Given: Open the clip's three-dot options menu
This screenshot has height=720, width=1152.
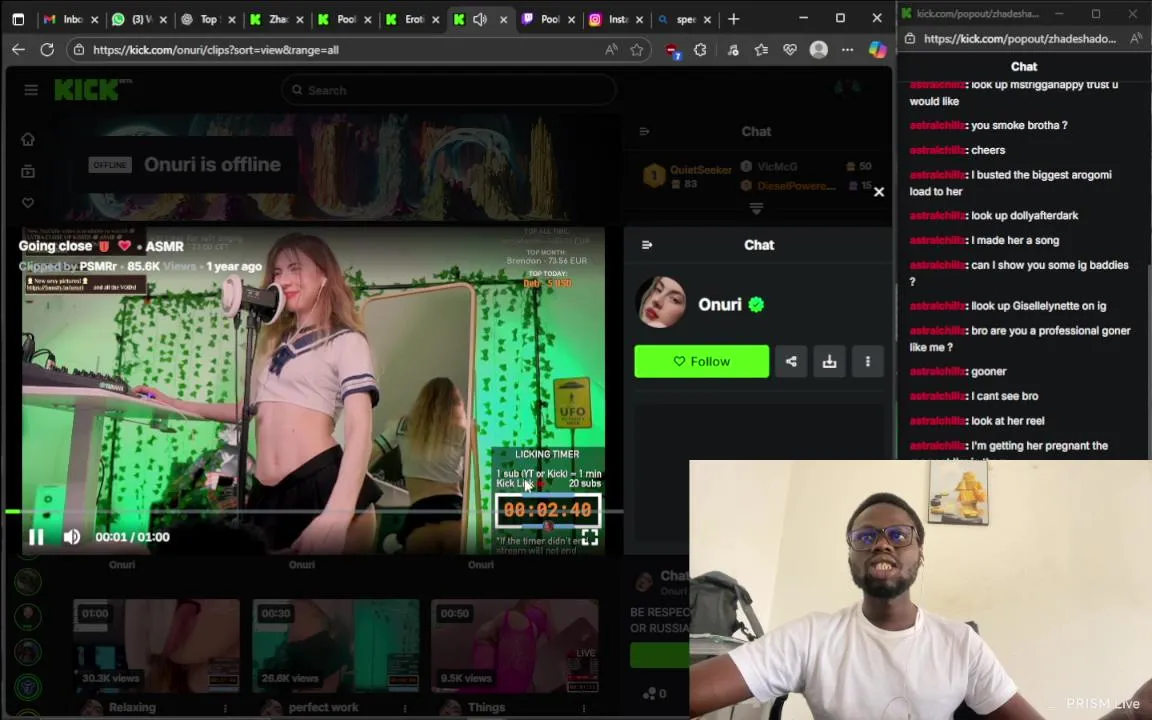Looking at the screenshot, I should pos(868,361).
